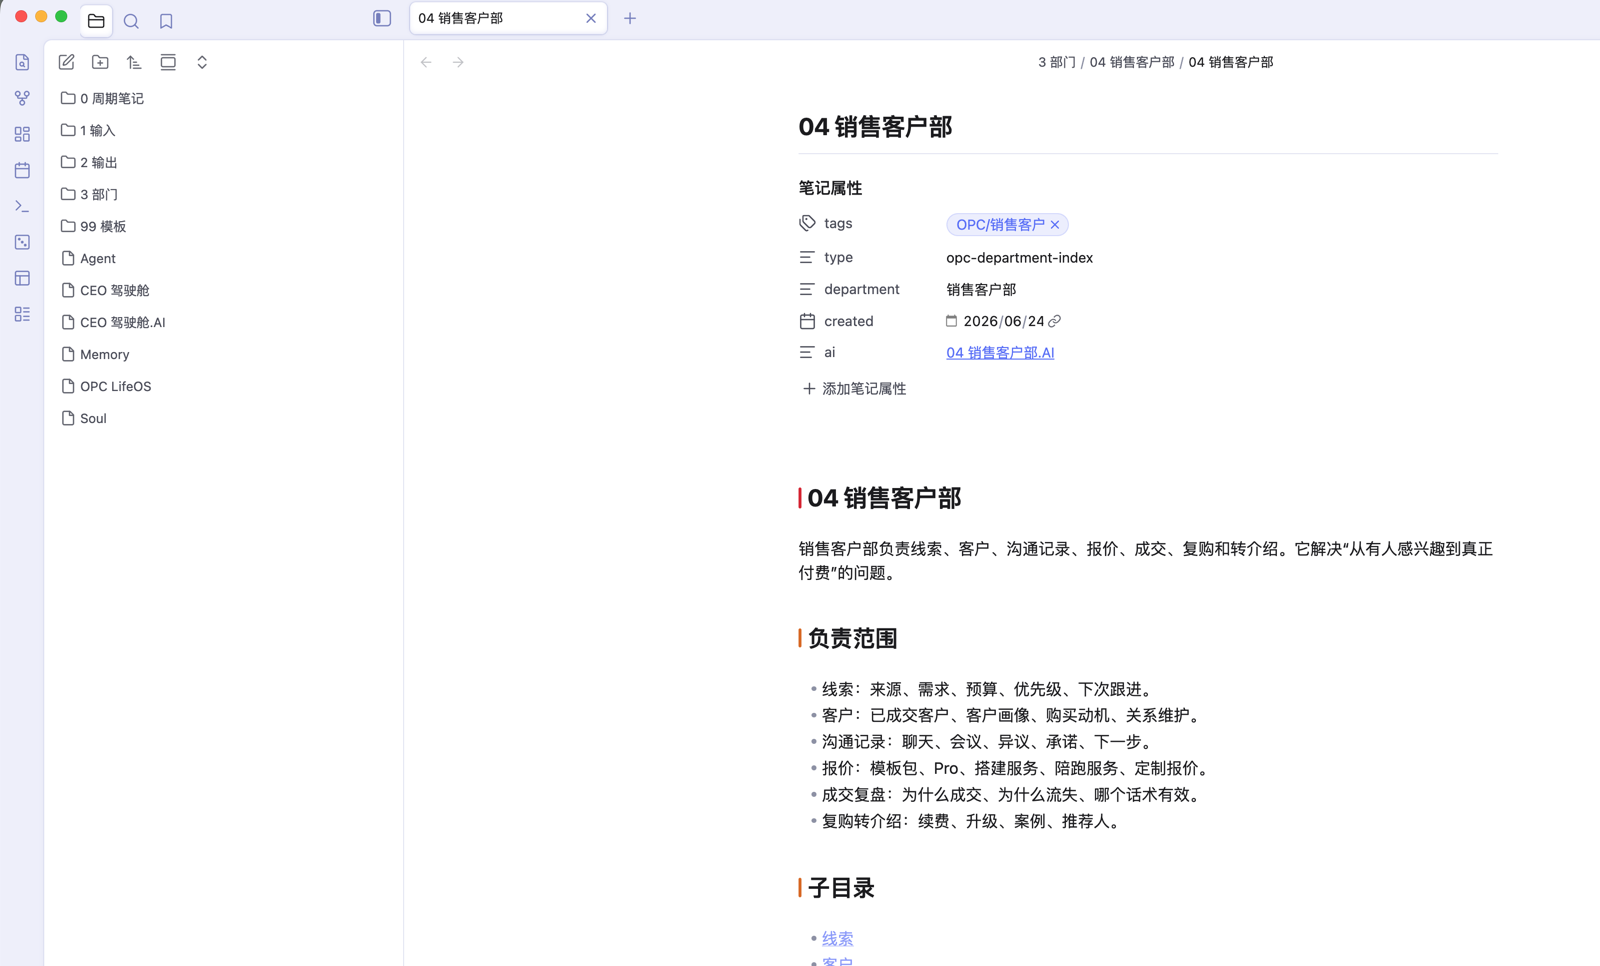
Task: Click breadcrumb folder 04 销售客户部
Action: 1132,62
